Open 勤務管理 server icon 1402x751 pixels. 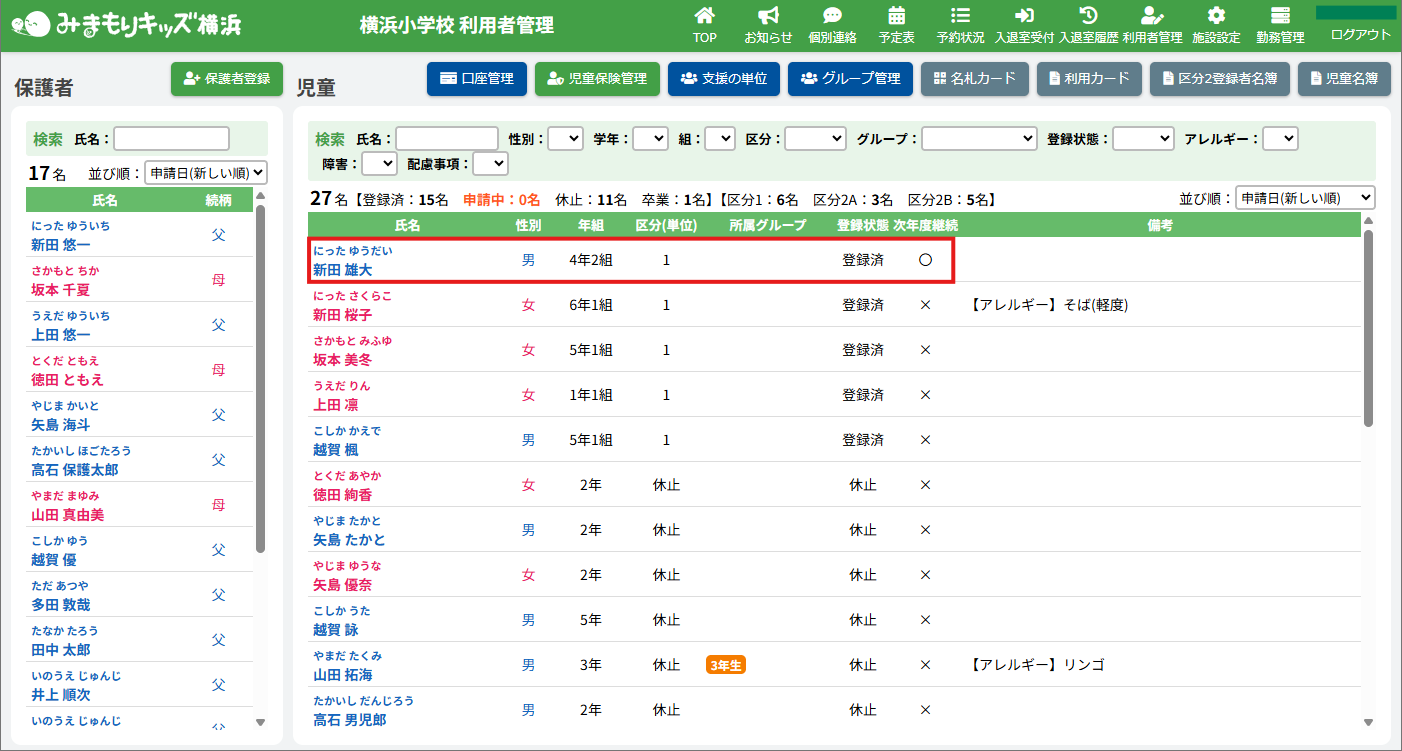(x=1280, y=16)
